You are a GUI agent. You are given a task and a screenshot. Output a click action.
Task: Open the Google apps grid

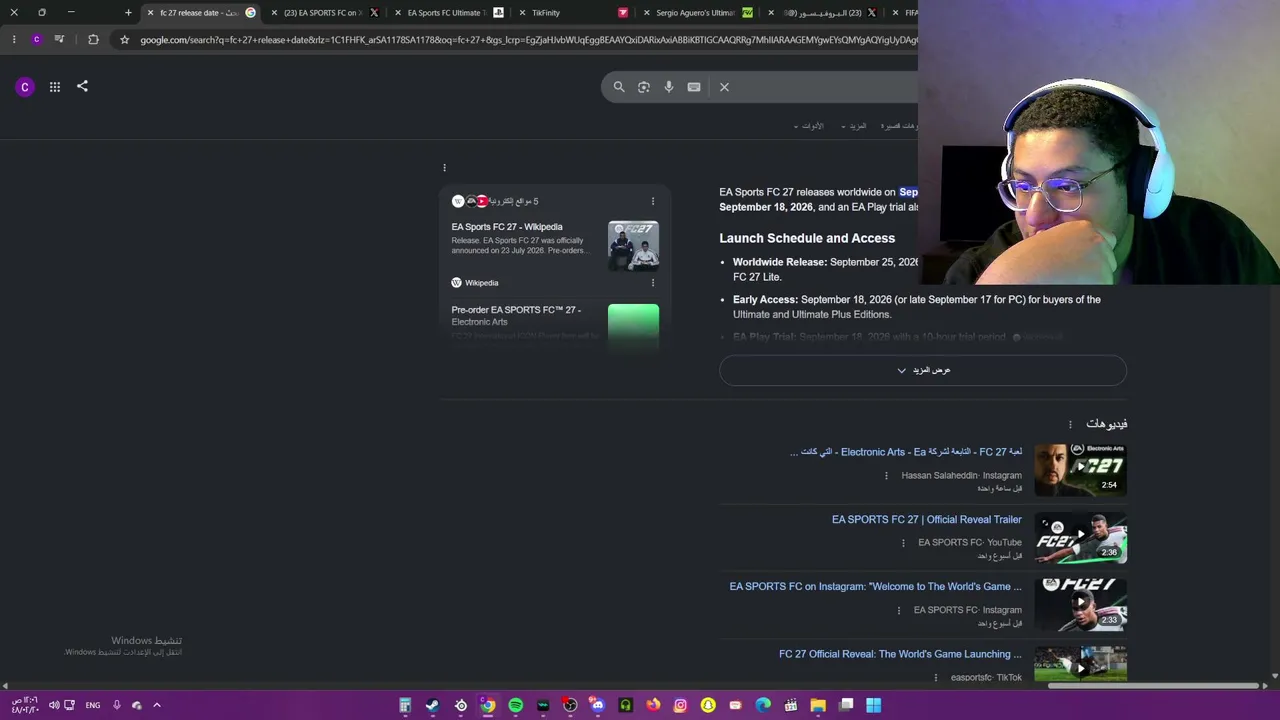55,87
